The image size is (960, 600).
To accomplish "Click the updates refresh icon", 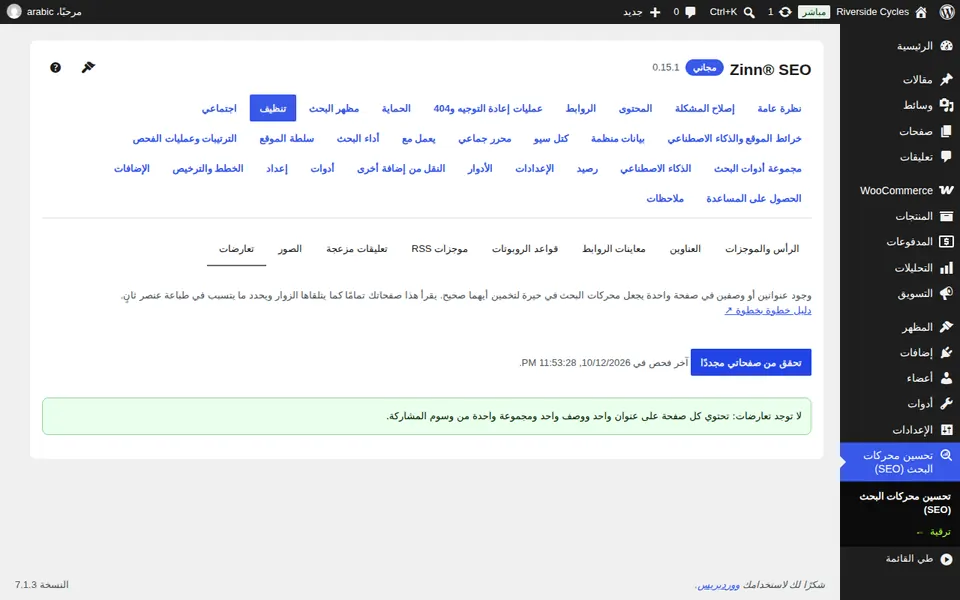I will 785,12.
